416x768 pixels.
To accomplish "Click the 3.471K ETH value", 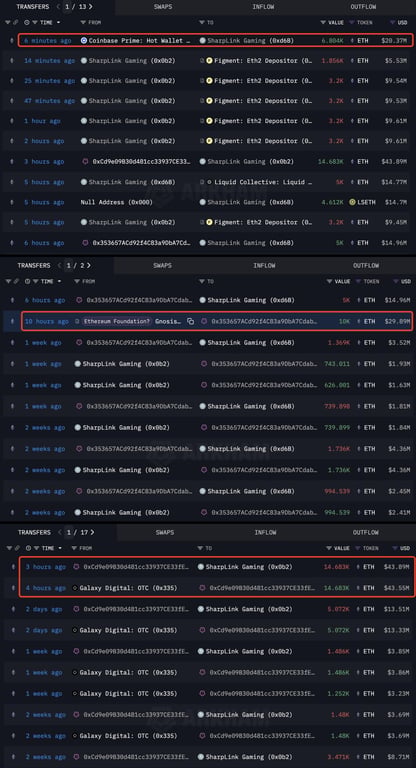I will click(x=340, y=757).
